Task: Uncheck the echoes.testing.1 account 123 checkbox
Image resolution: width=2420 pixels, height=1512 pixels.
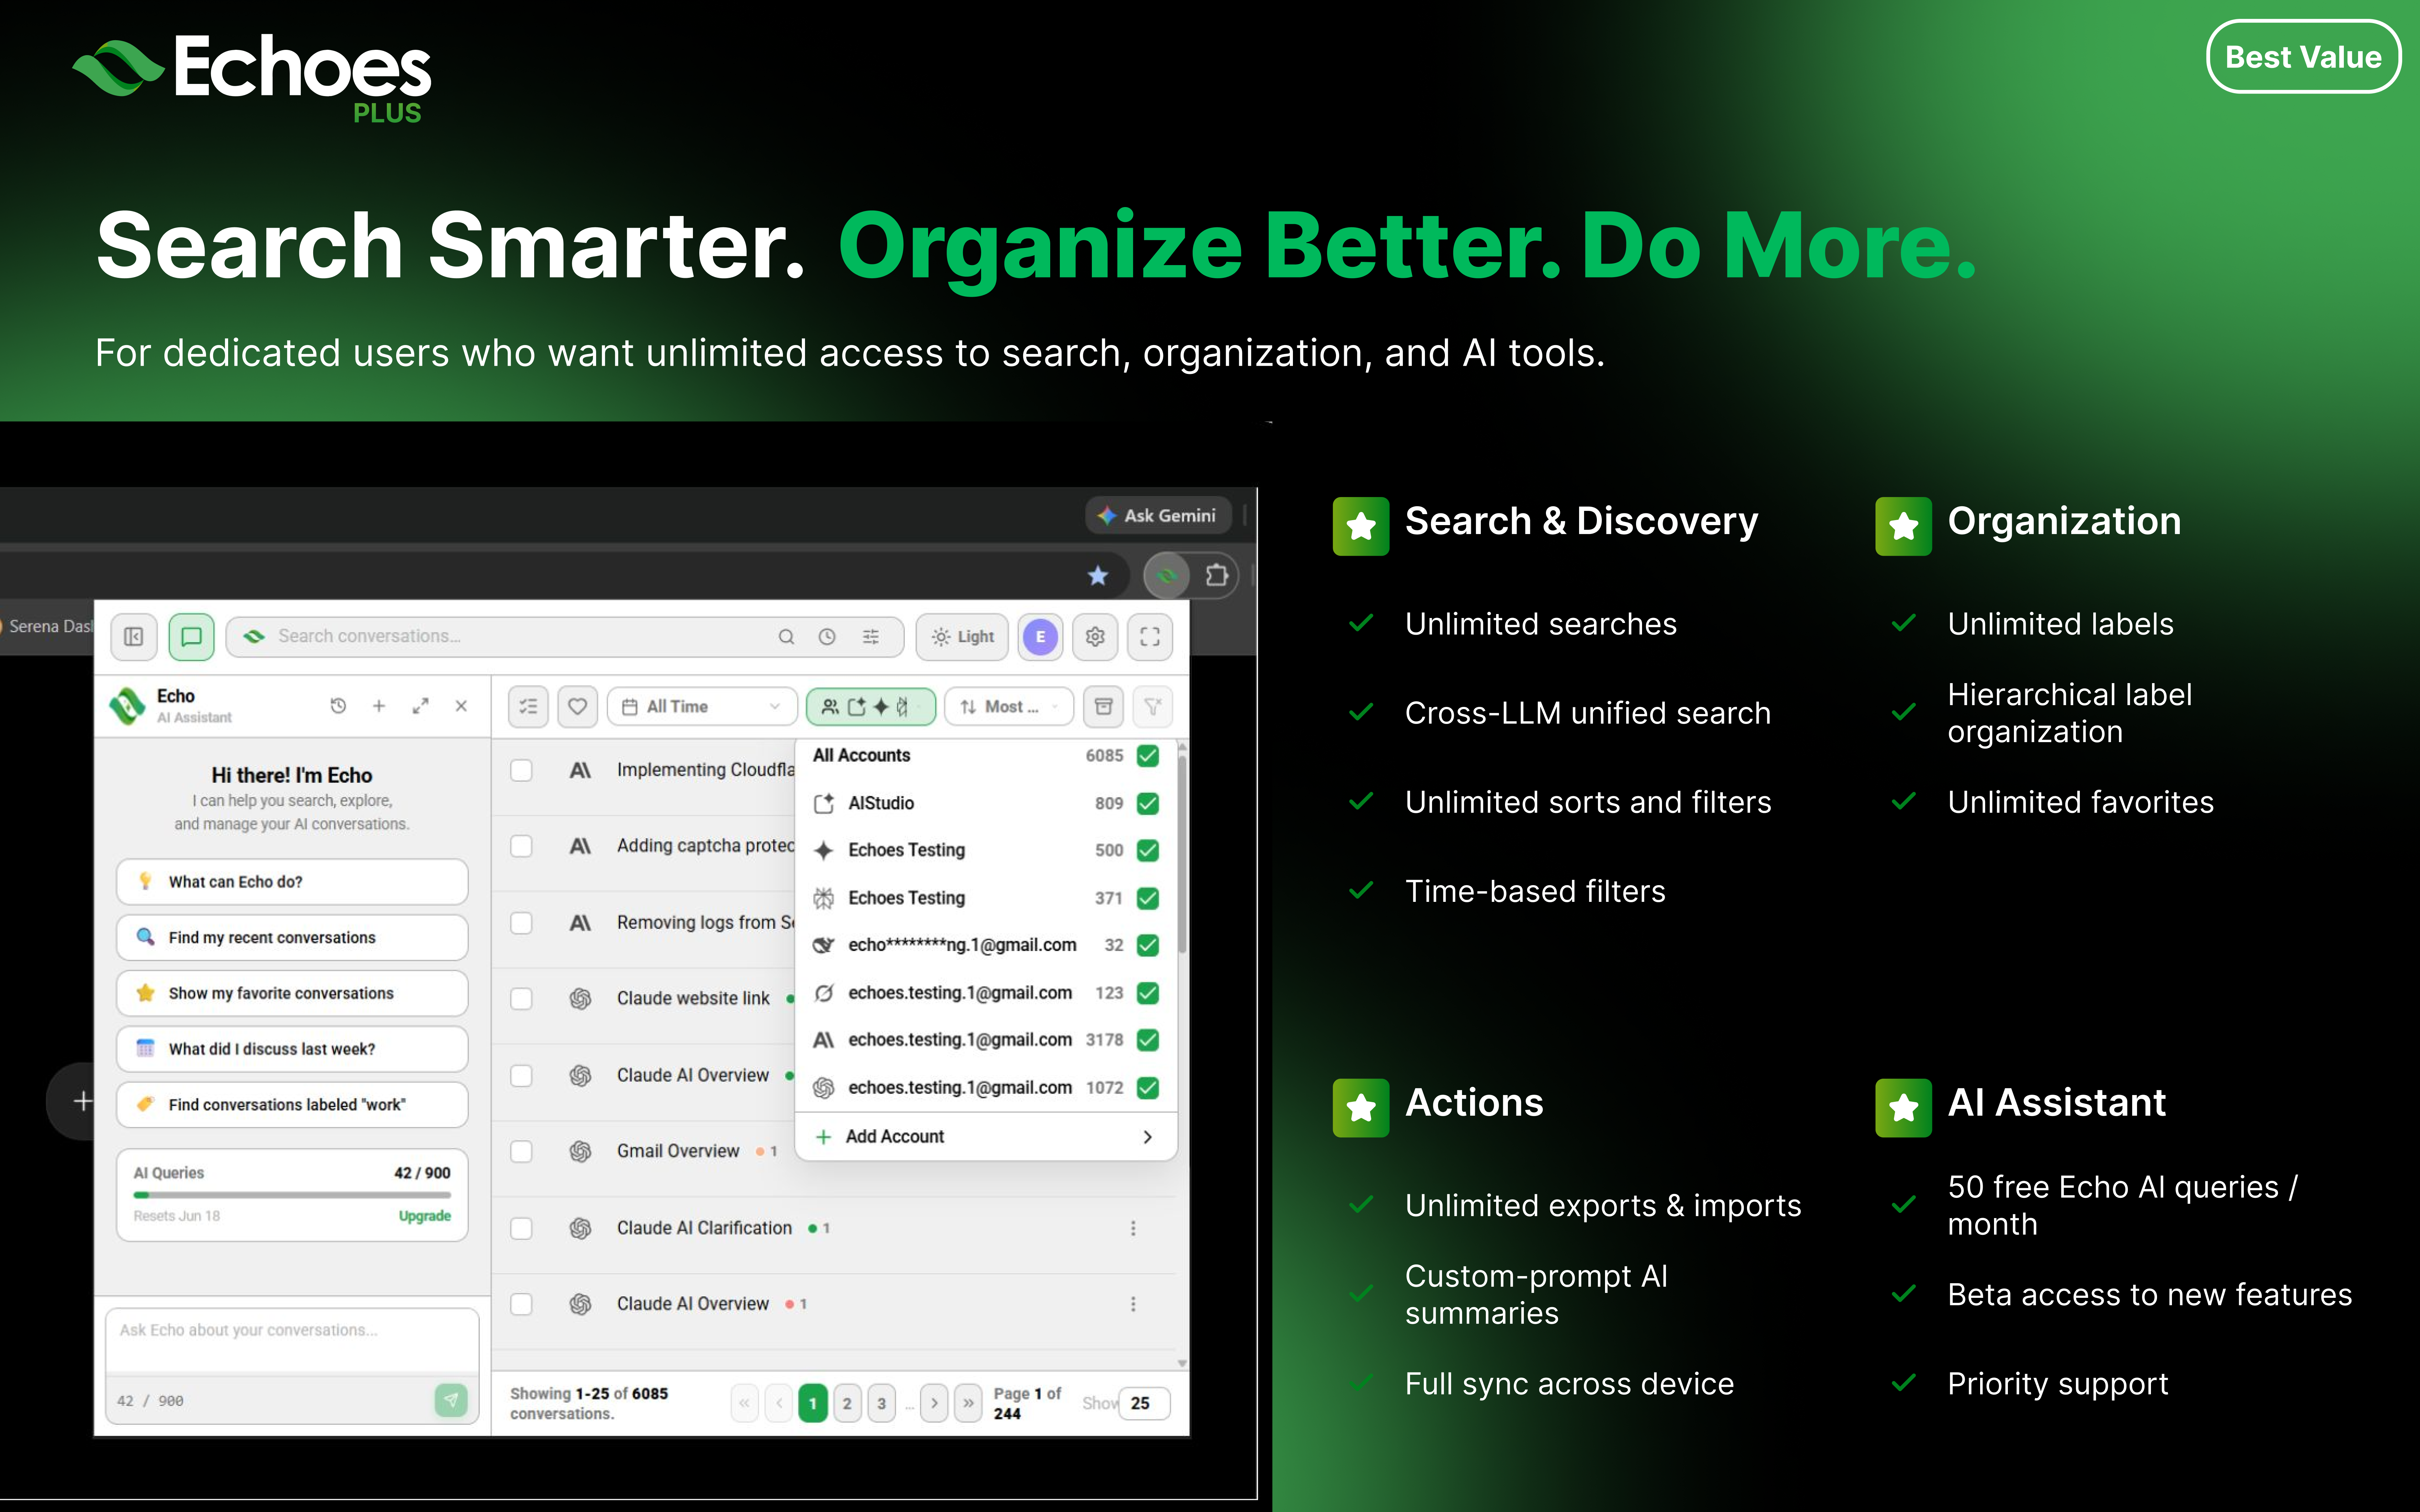Action: (x=1148, y=993)
